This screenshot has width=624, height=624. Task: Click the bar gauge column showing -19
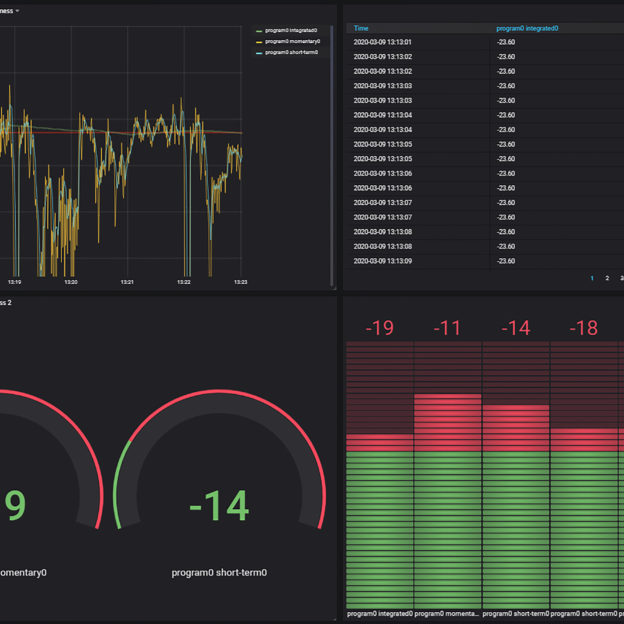click(380, 474)
